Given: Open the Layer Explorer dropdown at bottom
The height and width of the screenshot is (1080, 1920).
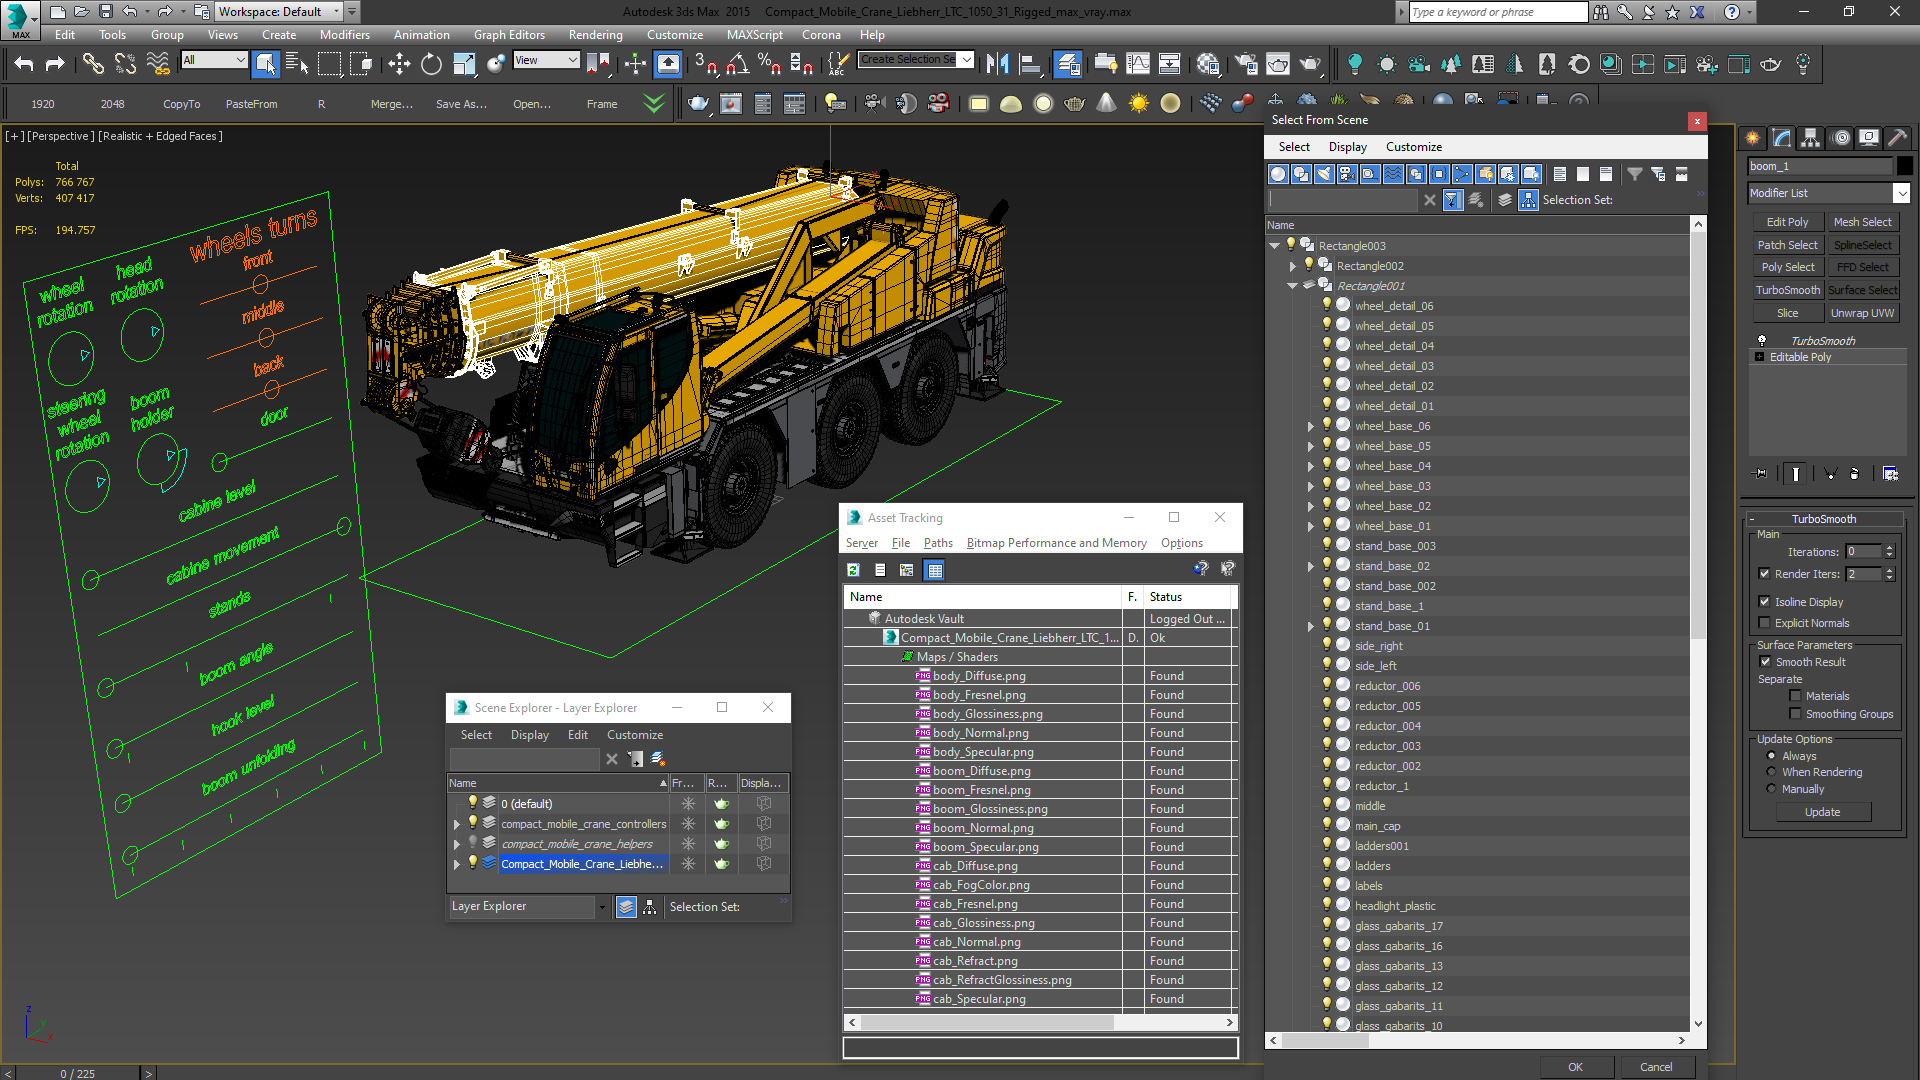Looking at the screenshot, I should coord(601,907).
